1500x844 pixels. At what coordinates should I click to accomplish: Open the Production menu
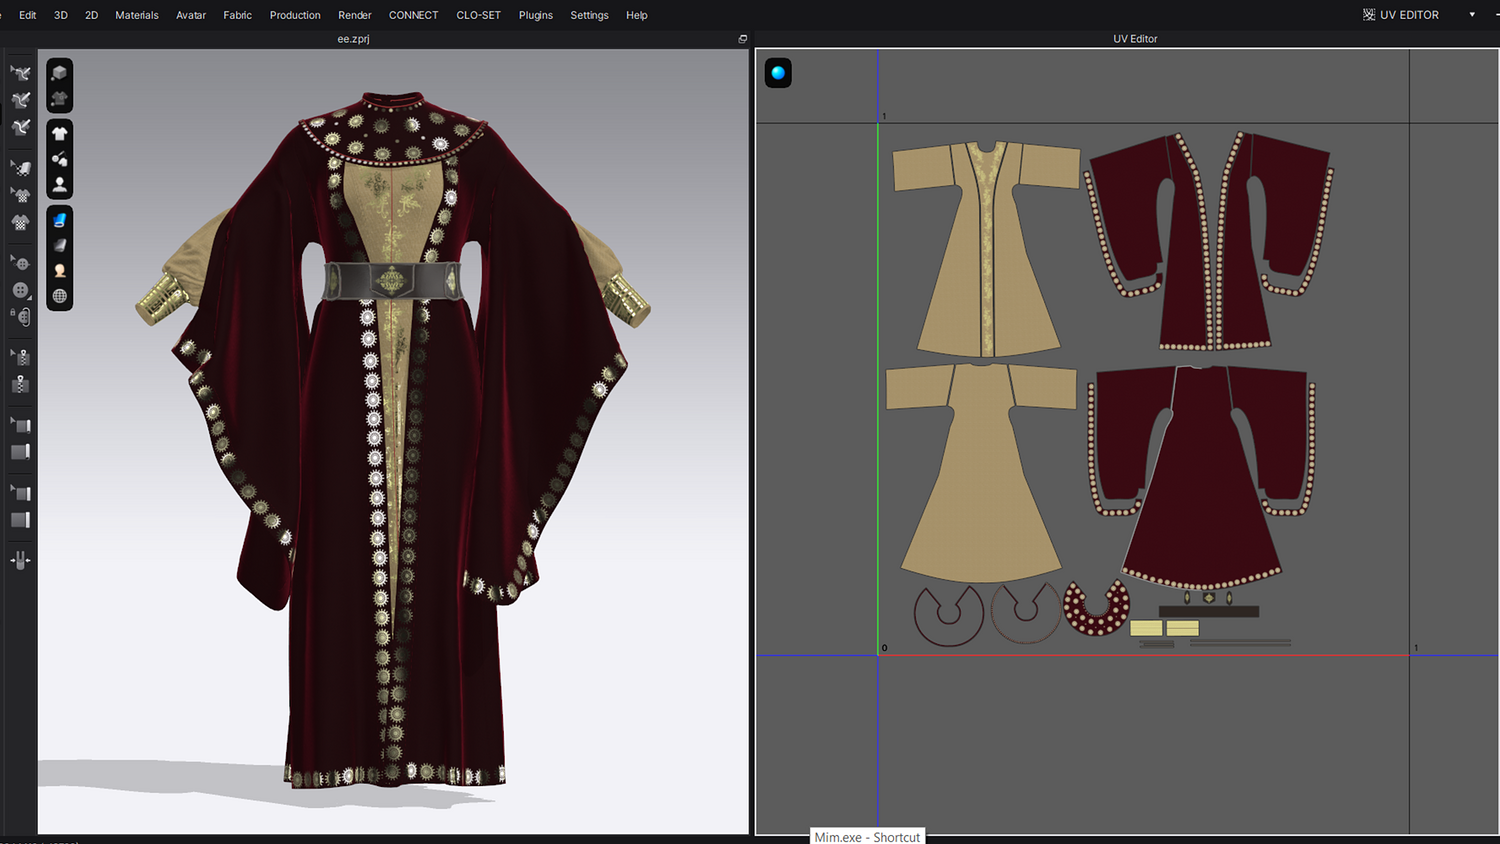click(295, 15)
